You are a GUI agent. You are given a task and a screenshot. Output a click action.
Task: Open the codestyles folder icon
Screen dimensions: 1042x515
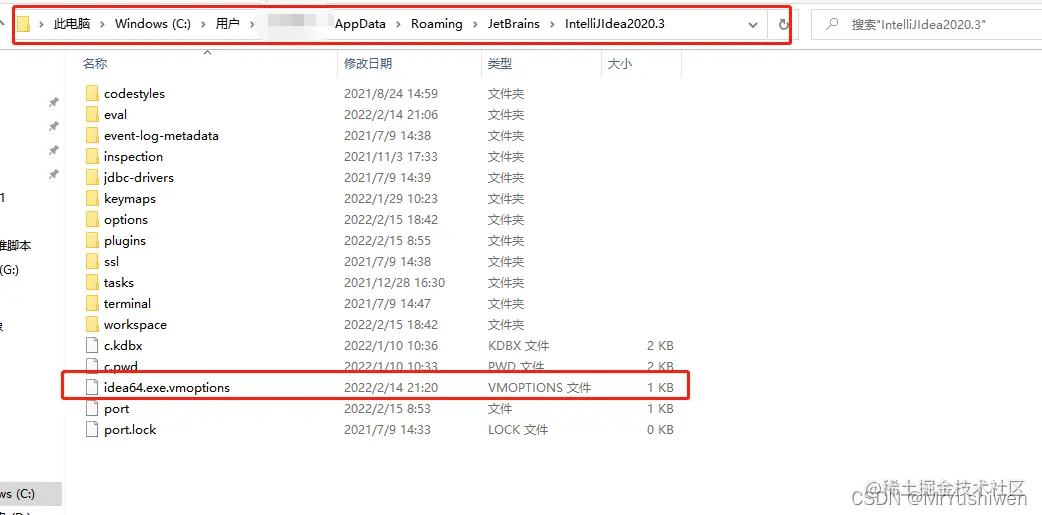(92, 94)
